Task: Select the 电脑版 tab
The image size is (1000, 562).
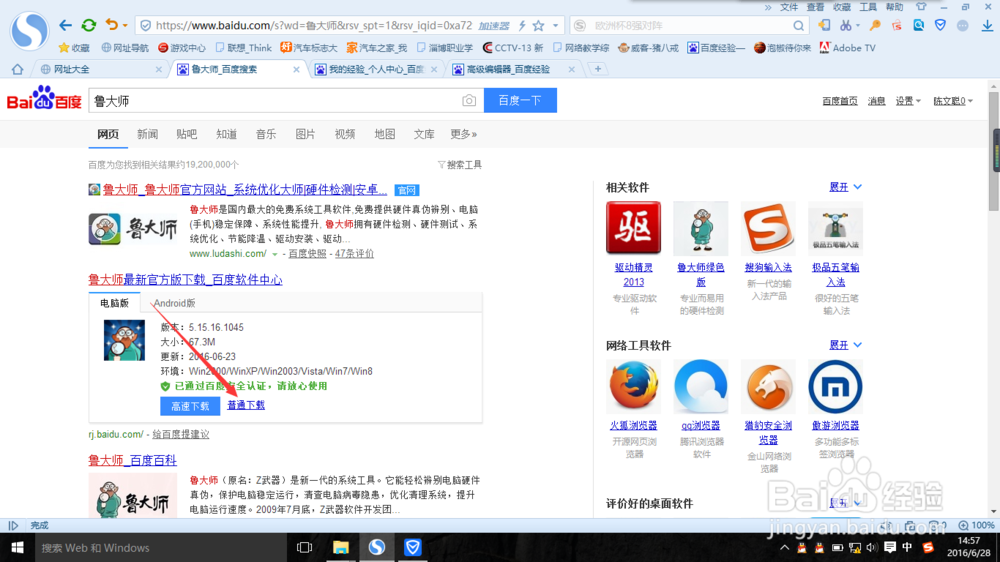Action: coord(114,303)
